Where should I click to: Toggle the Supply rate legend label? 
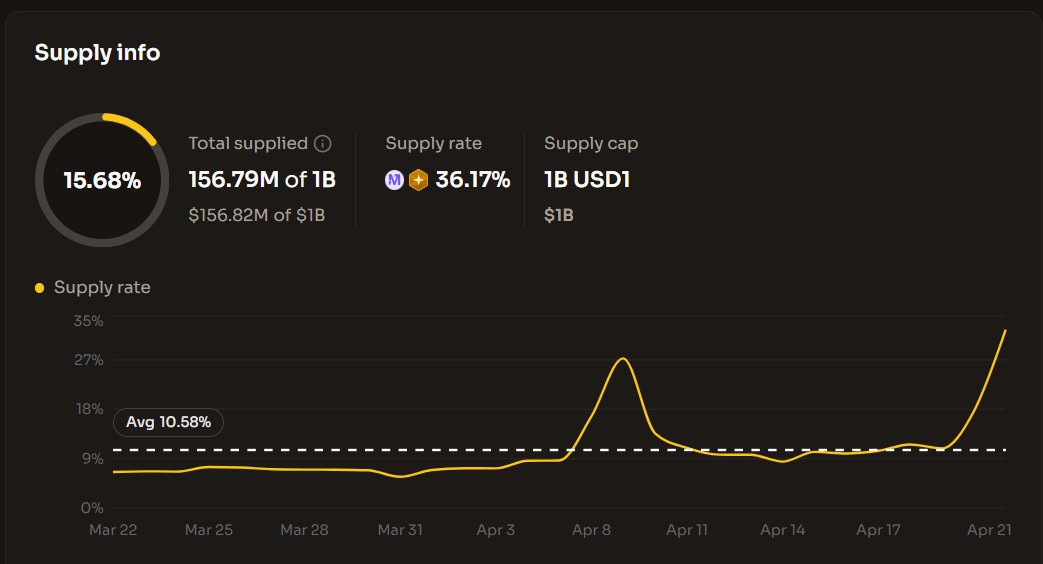pos(102,288)
